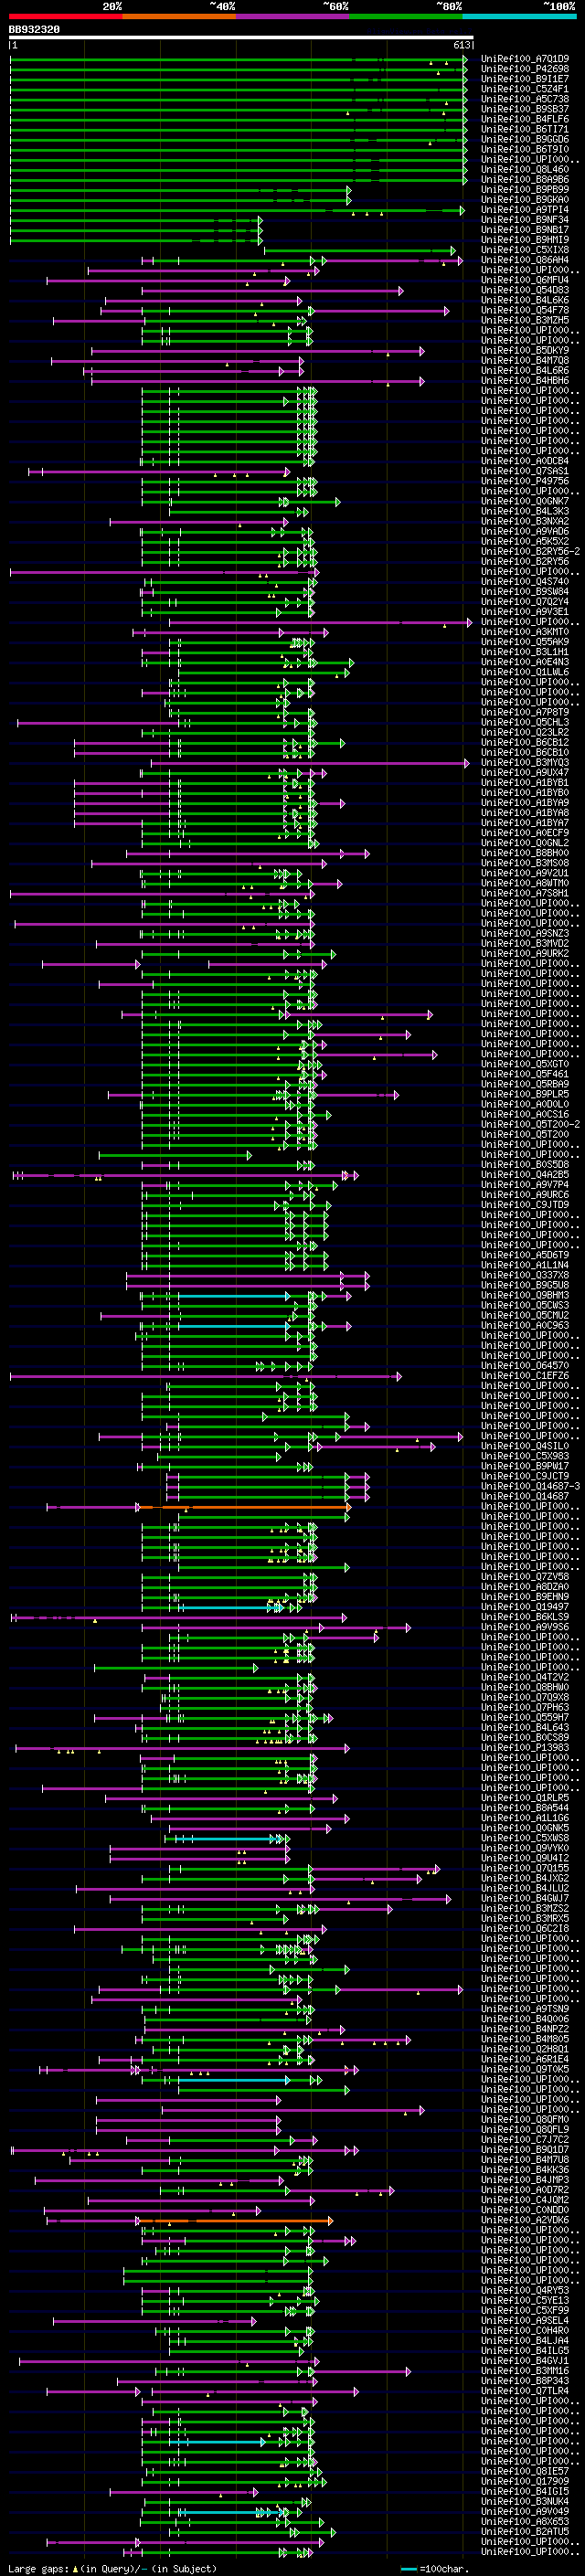Open the UniRef100_Q54D83 hit link
585x2576 pixels.
[525, 290]
